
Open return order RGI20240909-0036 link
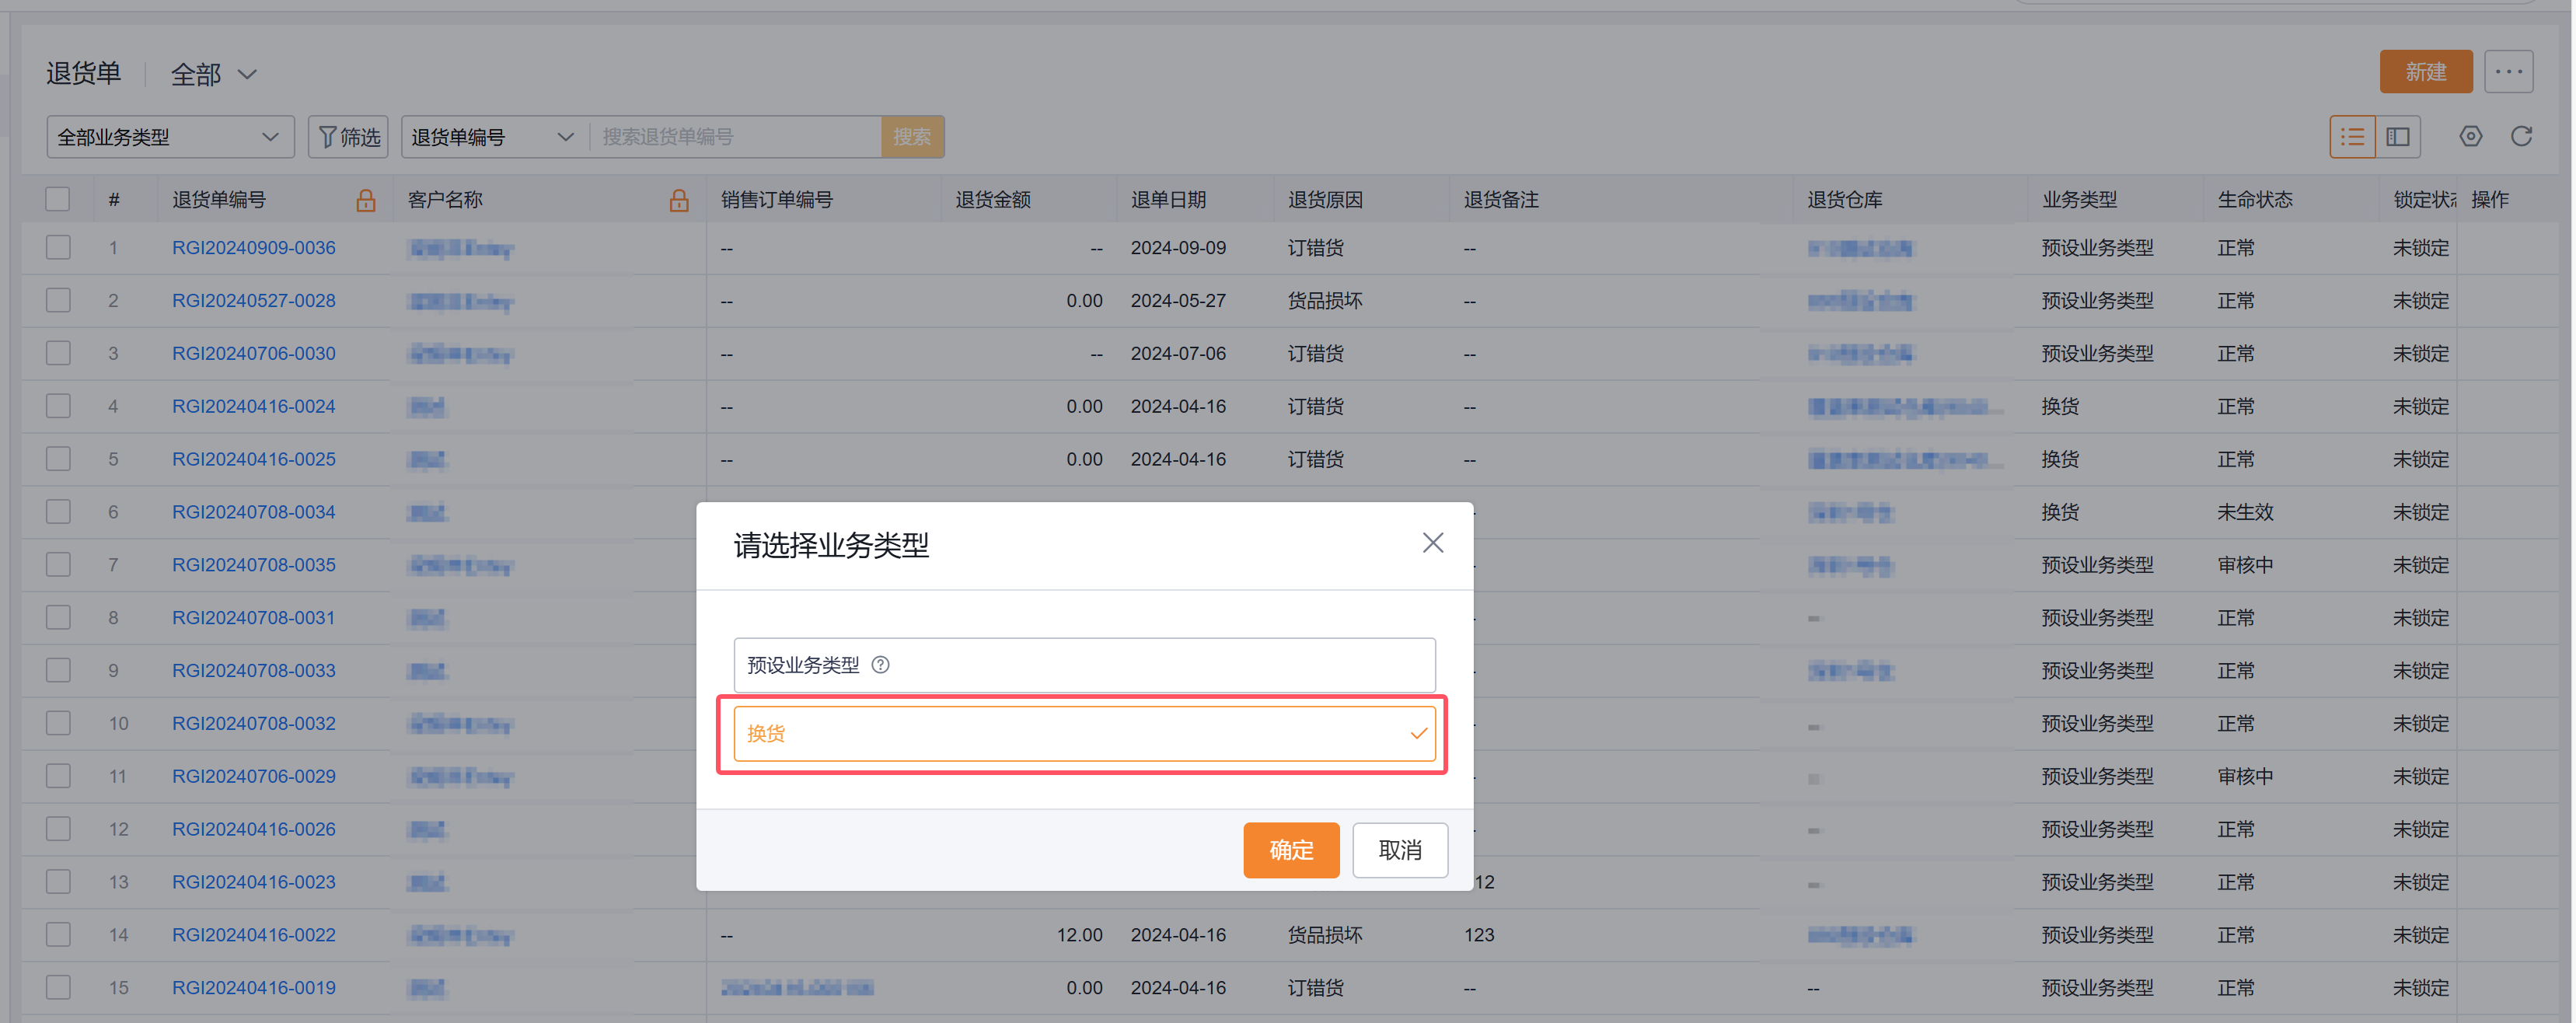(x=254, y=247)
